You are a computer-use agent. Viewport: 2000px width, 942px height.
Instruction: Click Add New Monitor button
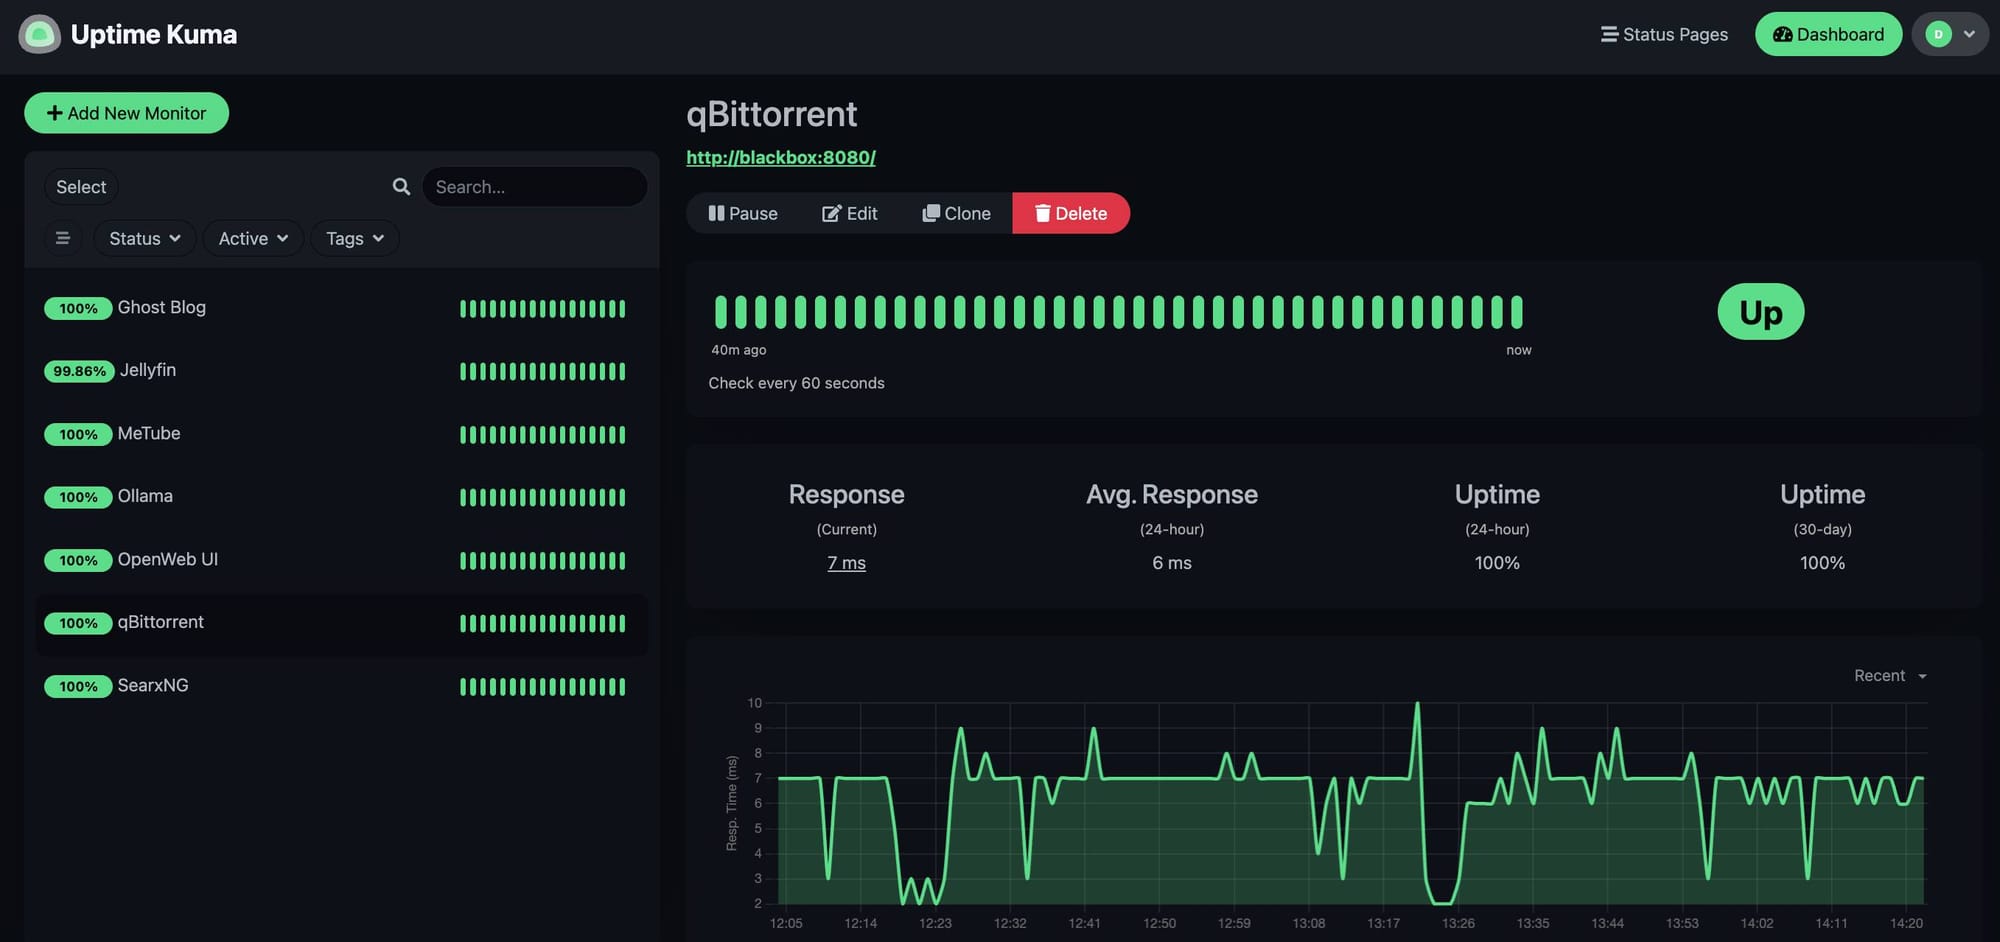pos(127,113)
